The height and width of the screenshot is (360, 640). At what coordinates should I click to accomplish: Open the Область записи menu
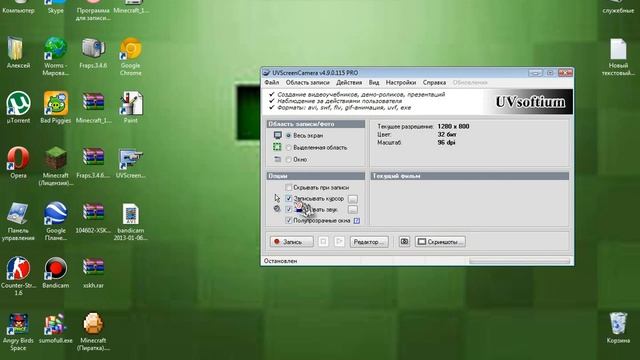(307, 82)
